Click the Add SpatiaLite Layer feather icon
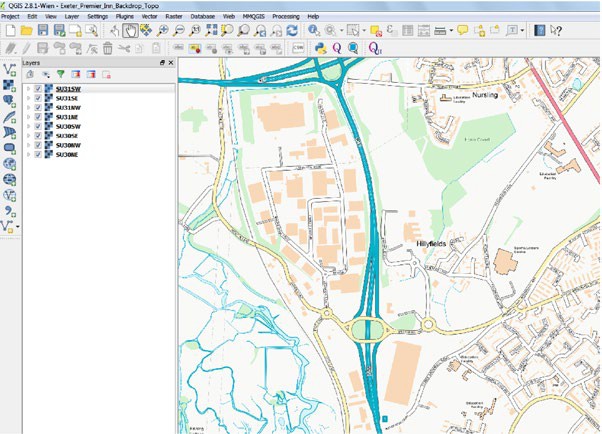Viewport: 602px width, 434px height. pyautogui.click(x=10, y=117)
